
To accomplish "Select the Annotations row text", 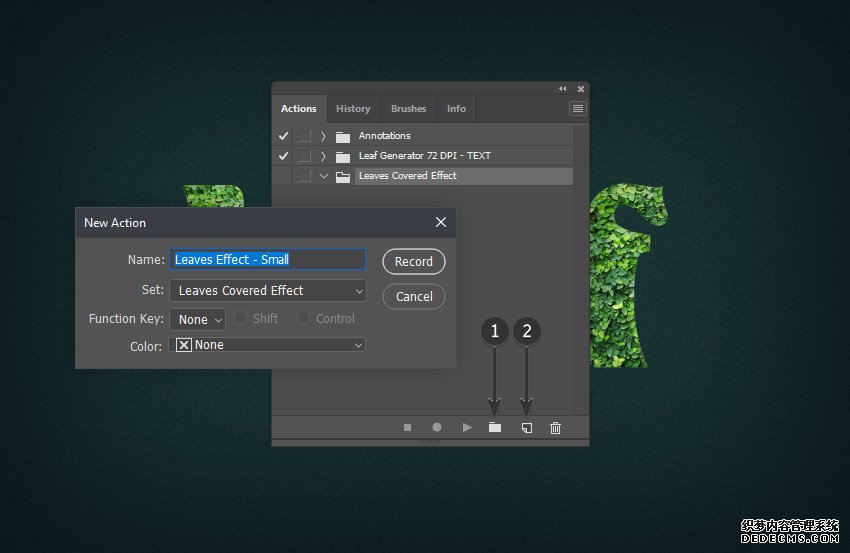I will pos(384,136).
